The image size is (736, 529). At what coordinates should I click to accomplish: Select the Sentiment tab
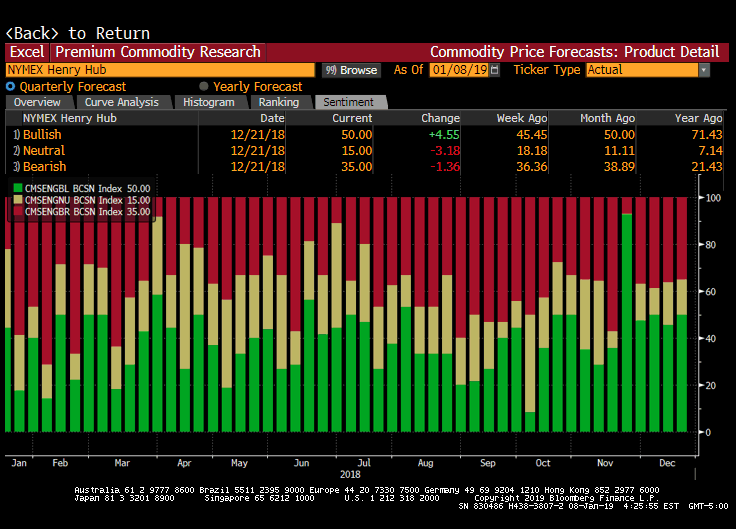(x=348, y=102)
